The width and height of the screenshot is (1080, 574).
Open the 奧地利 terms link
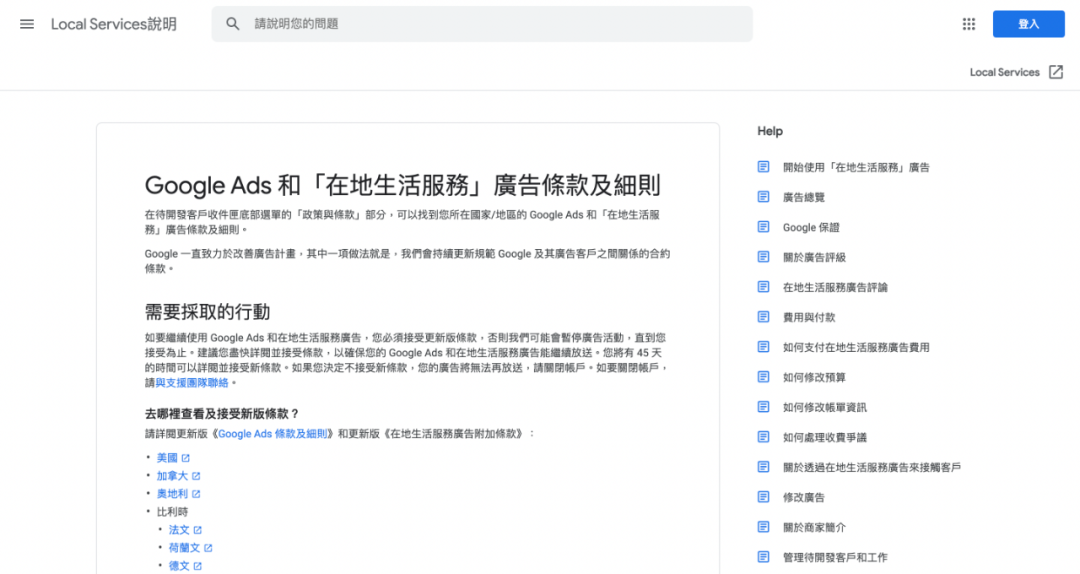click(x=172, y=494)
